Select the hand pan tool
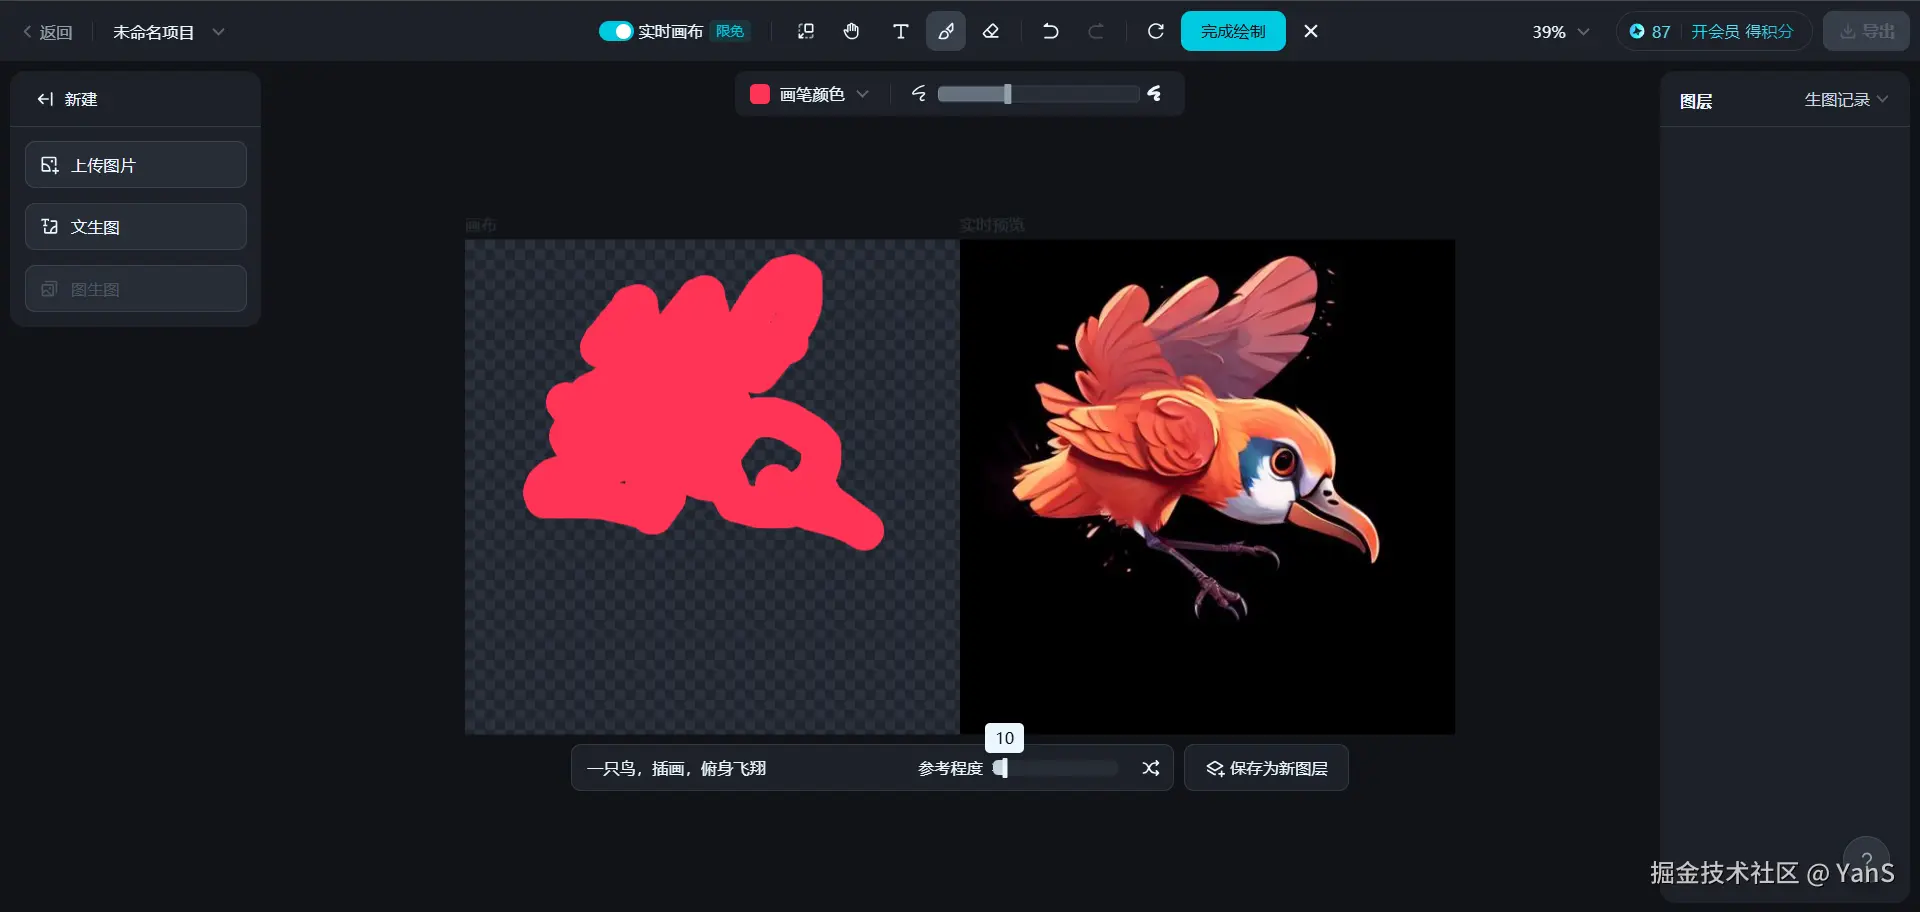Image resolution: width=1920 pixels, height=912 pixels. click(852, 31)
